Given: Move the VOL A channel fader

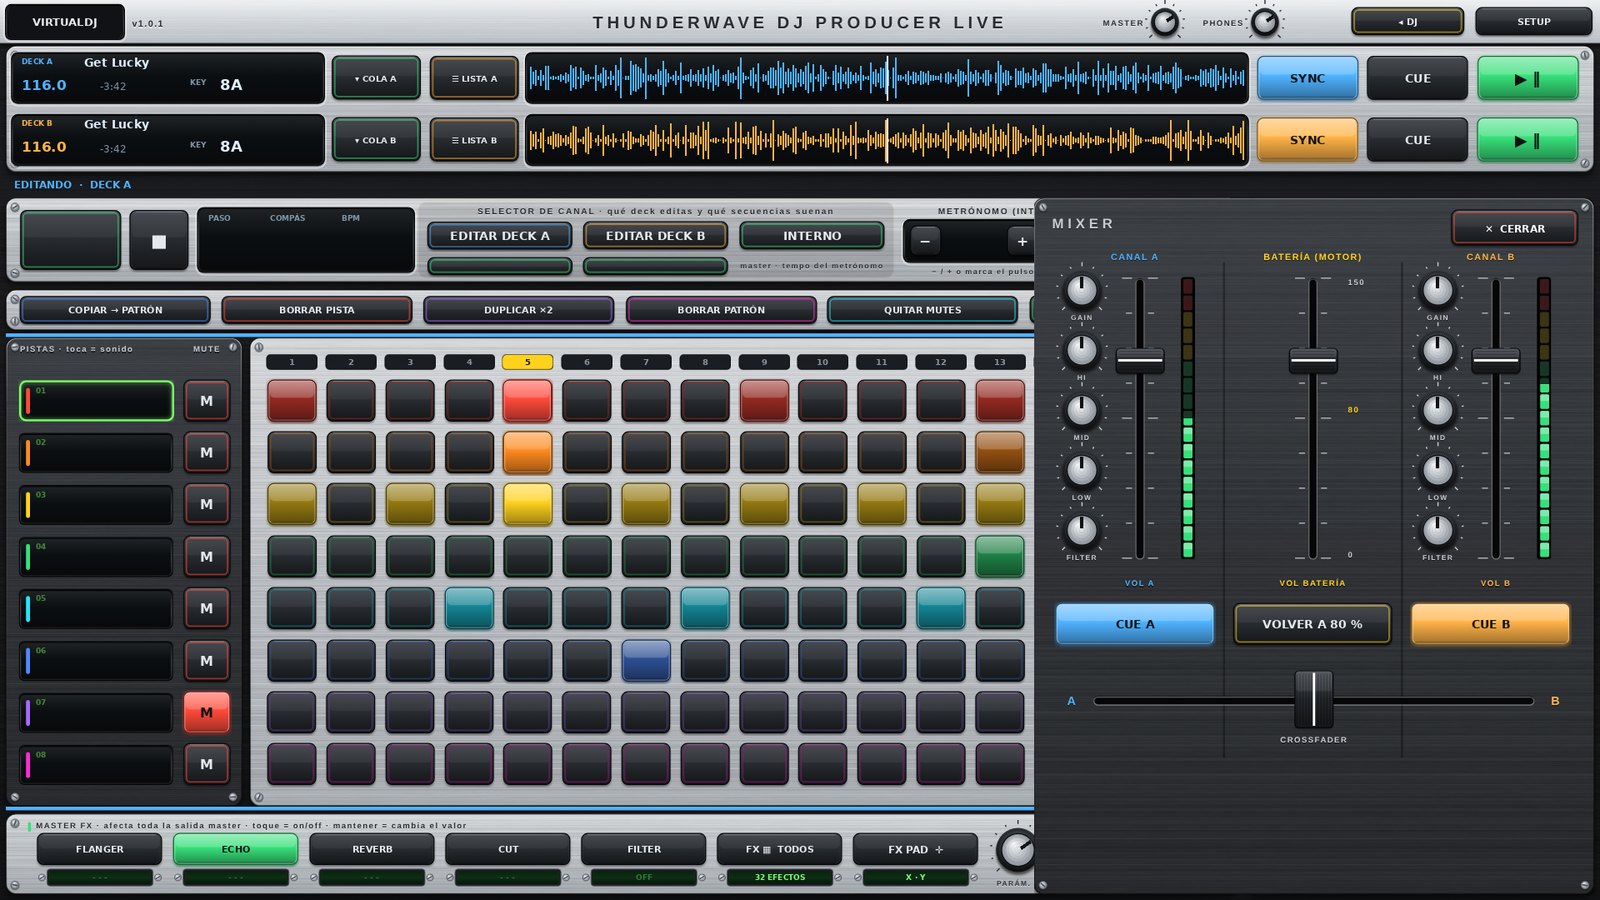Looking at the screenshot, I should [1139, 359].
